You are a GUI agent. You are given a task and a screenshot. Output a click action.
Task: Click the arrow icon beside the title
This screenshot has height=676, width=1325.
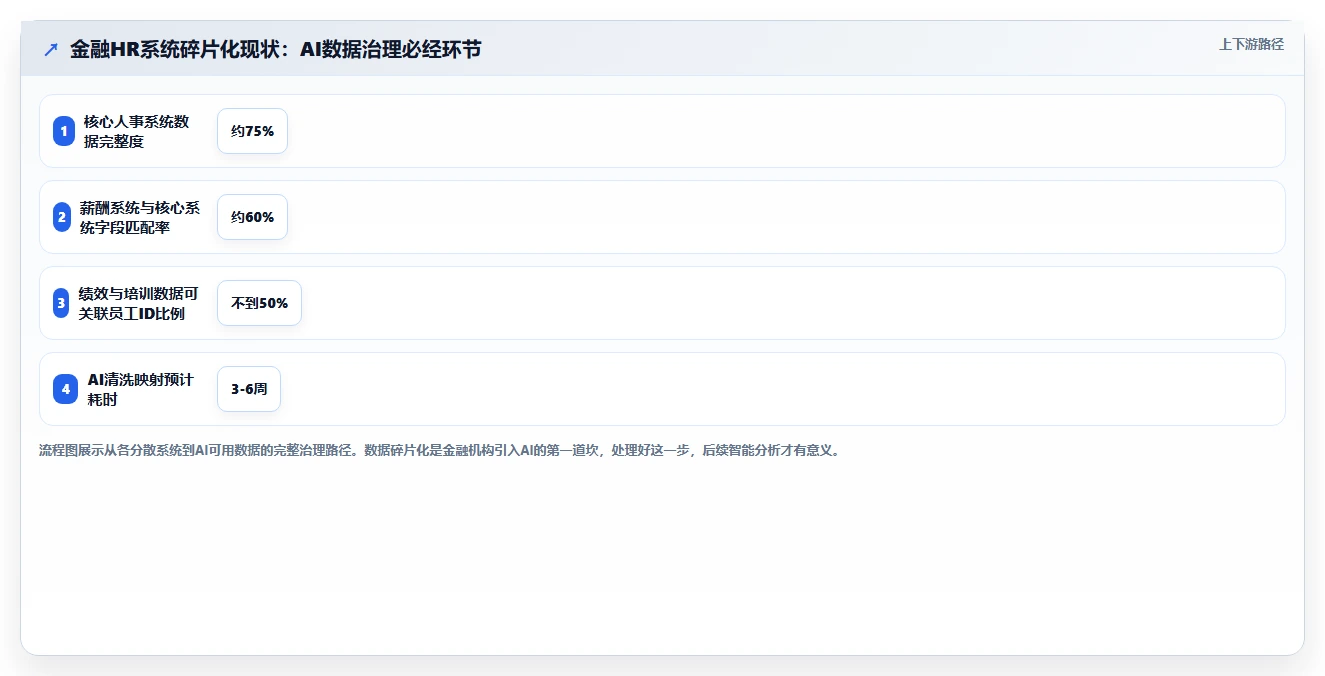(x=51, y=49)
